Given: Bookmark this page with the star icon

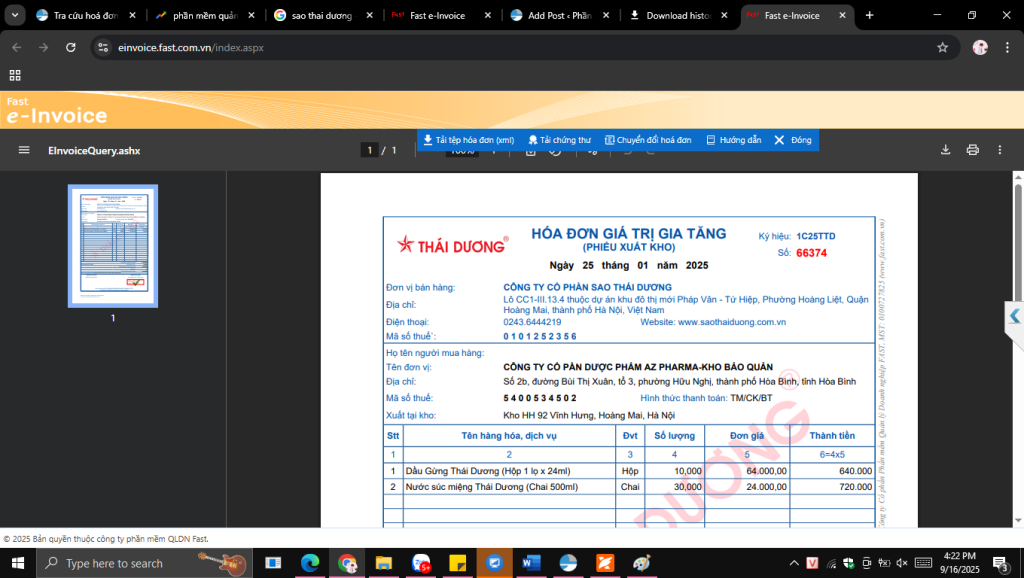Looking at the screenshot, I should pyautogui.click(x=942, y=48).
